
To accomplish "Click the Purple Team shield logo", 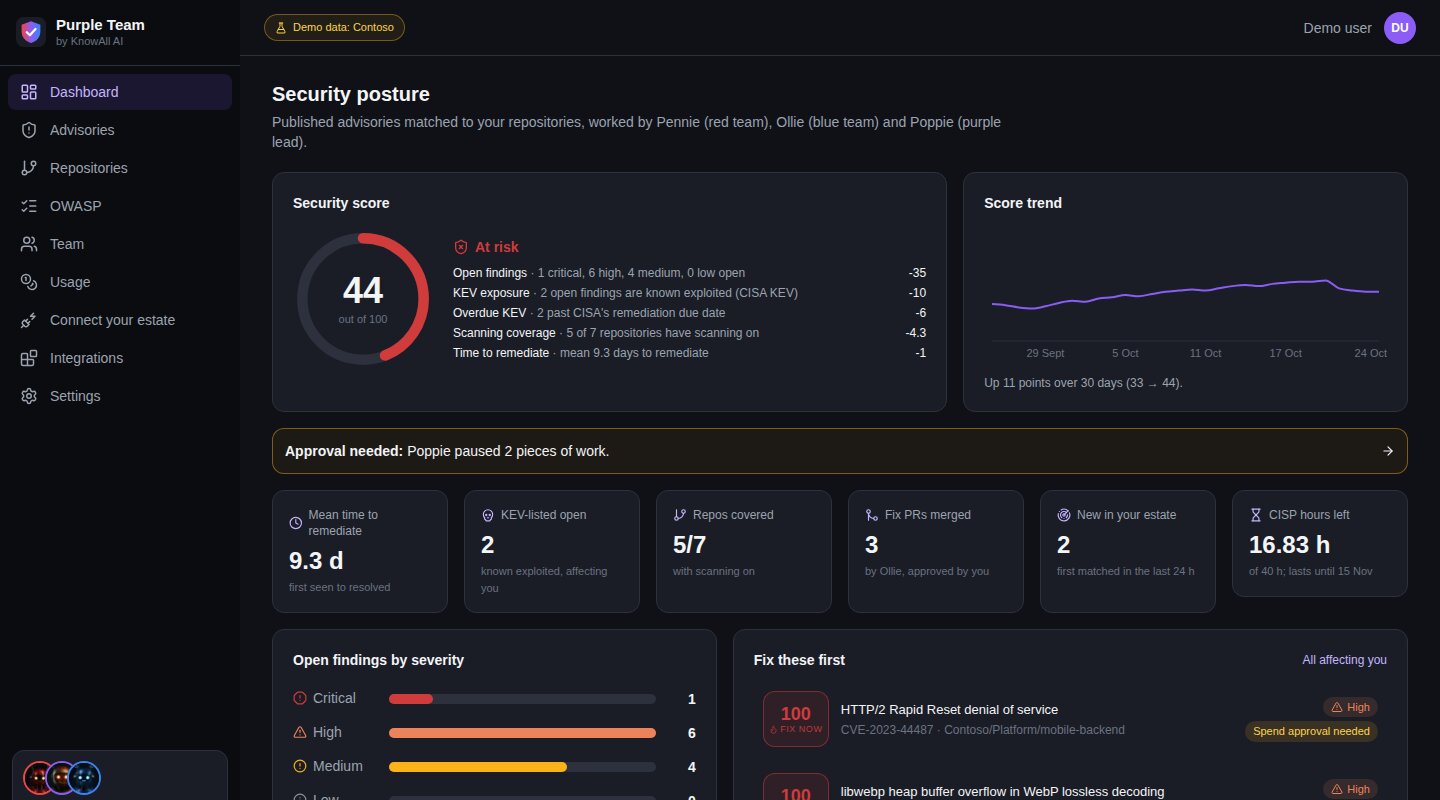I will [32, 31].
